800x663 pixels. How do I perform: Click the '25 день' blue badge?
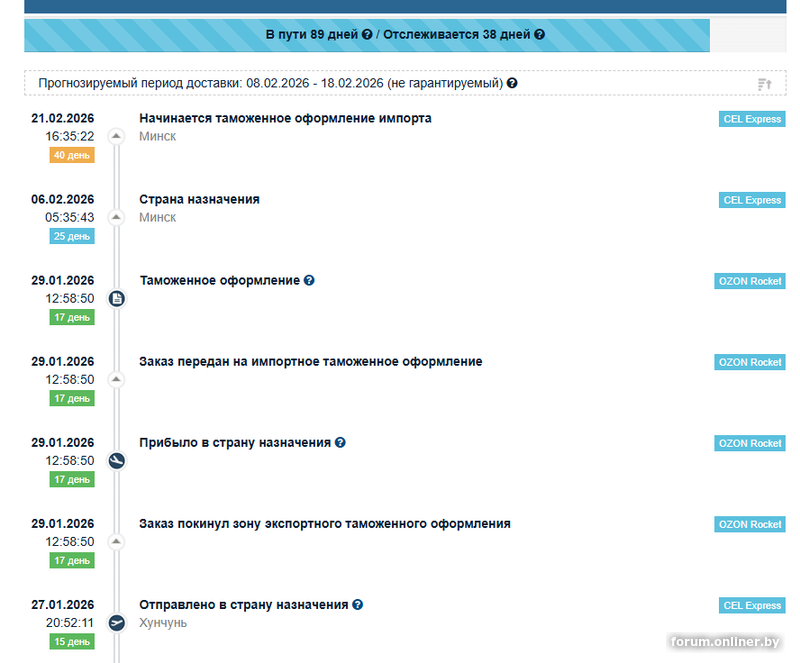click(72, 236)
